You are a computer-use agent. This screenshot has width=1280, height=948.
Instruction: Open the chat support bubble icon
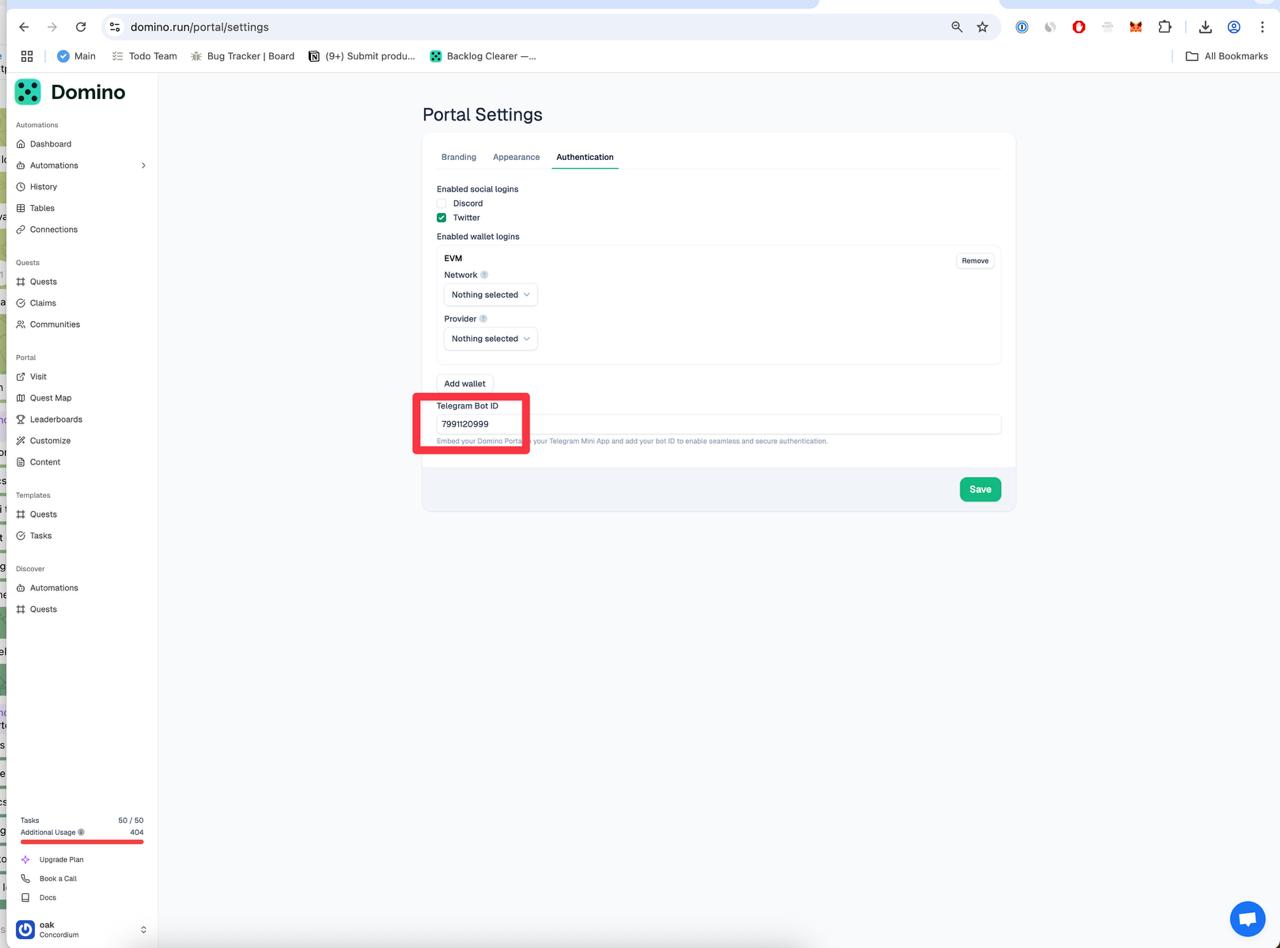pos(1247,918)
